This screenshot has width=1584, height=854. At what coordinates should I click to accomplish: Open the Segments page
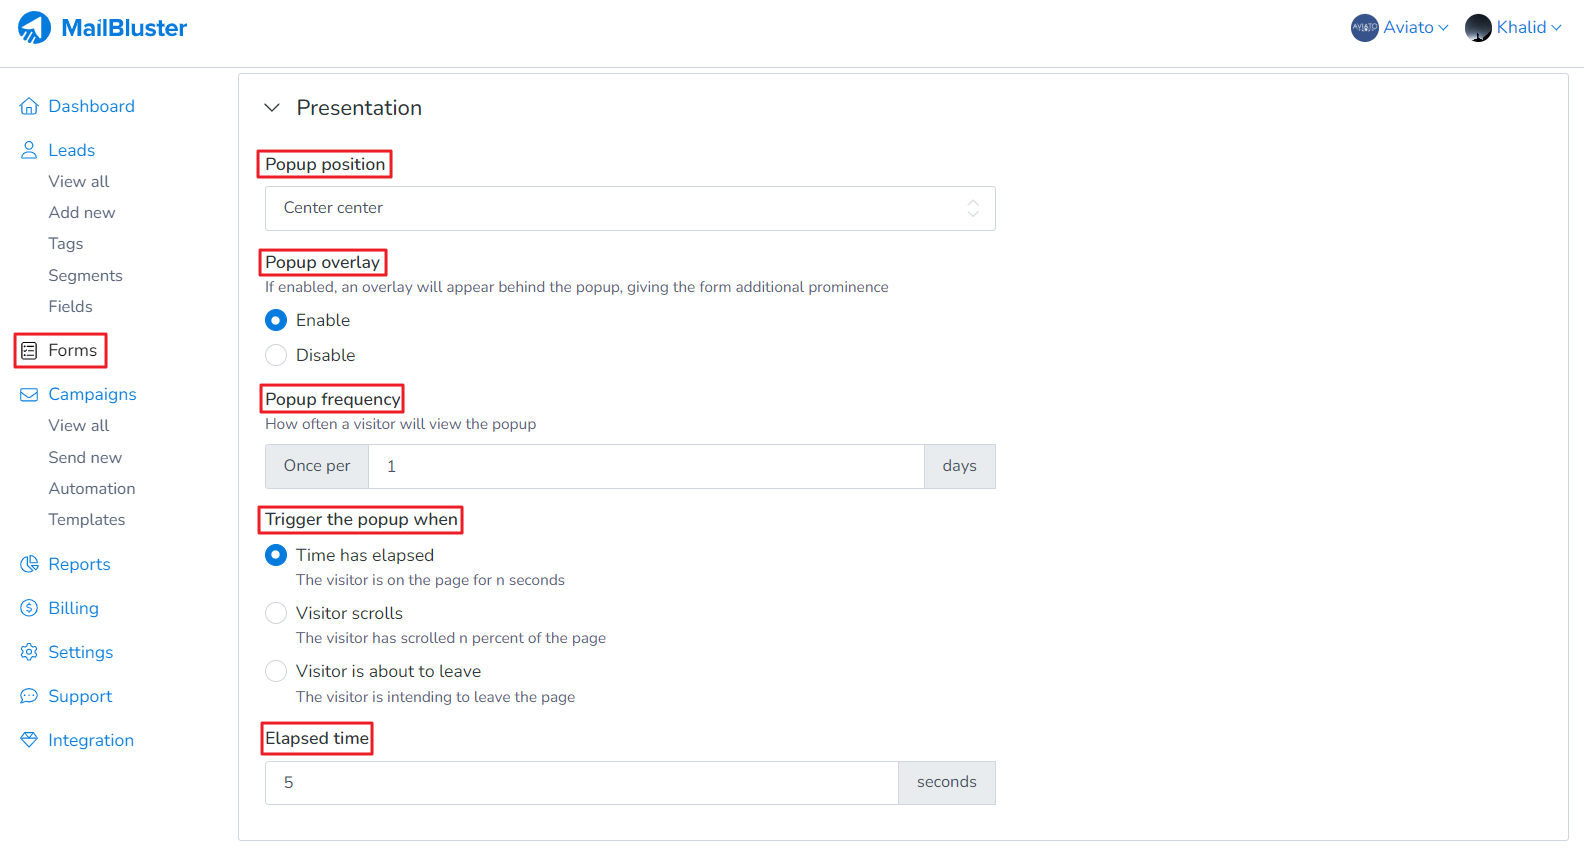click(85, 275)
